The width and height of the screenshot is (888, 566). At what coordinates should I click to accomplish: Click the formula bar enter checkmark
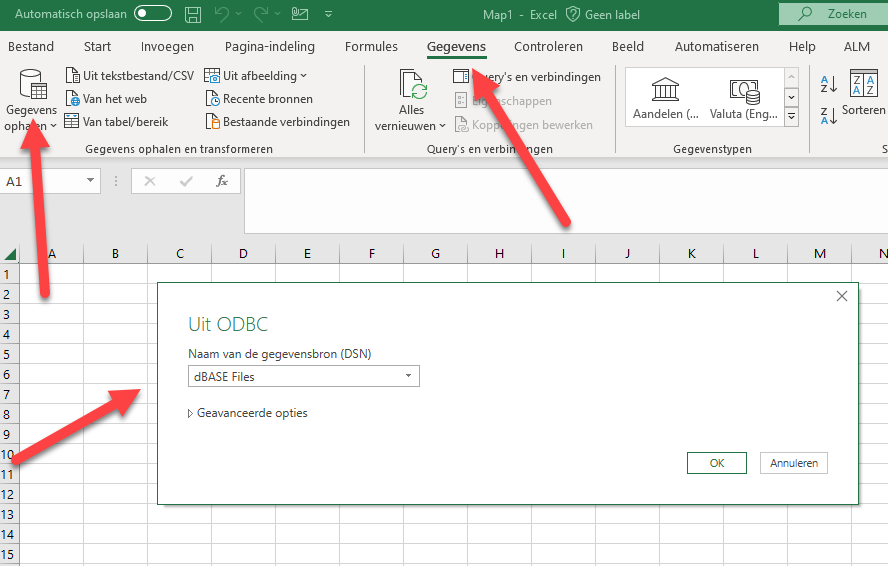[186, 181]
